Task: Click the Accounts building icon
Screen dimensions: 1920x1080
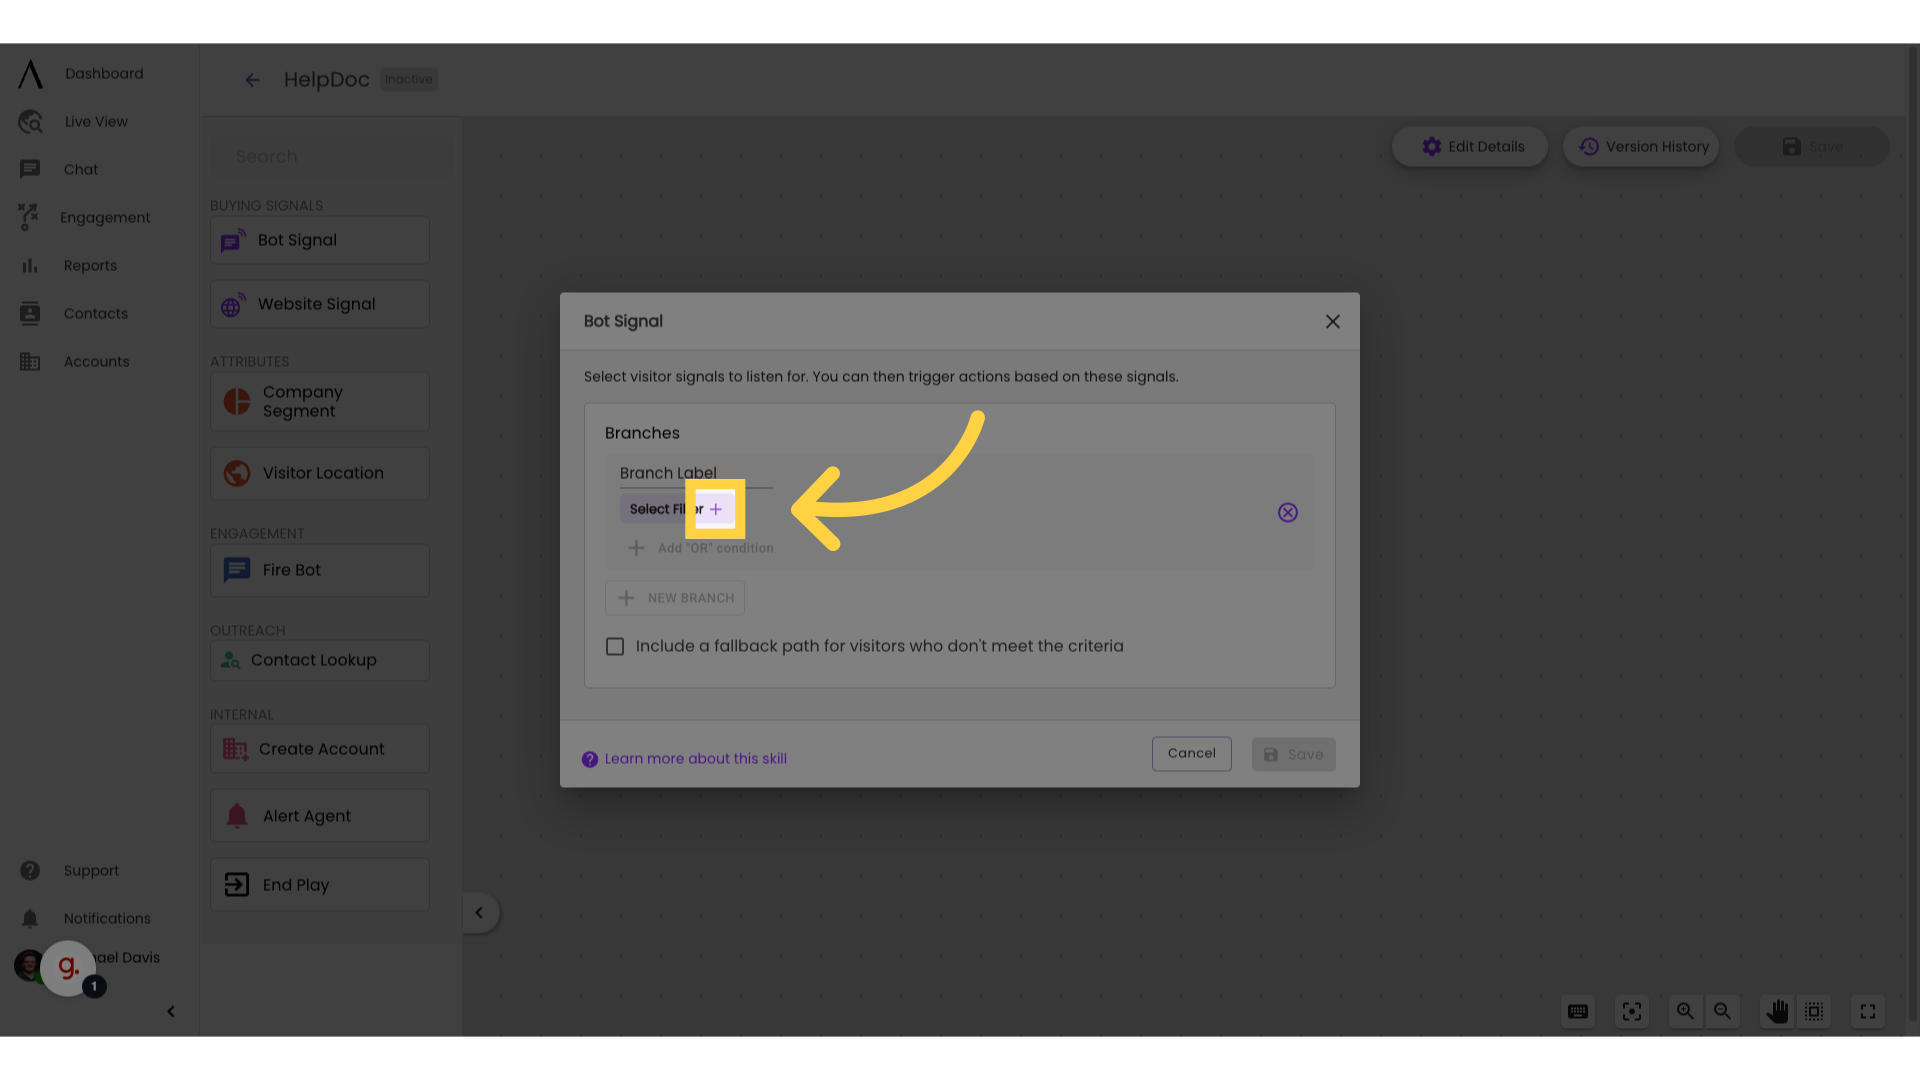Action: pyautogui.click(x=30, y=361)
